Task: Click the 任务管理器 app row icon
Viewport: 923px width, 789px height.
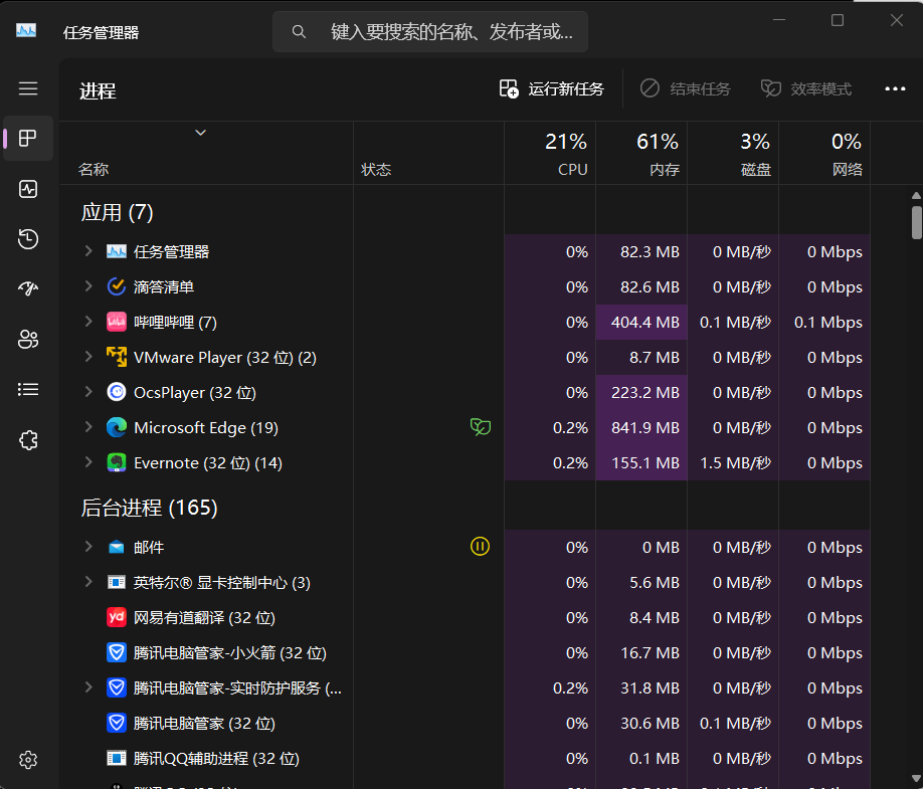Action: tap(117, 252)
